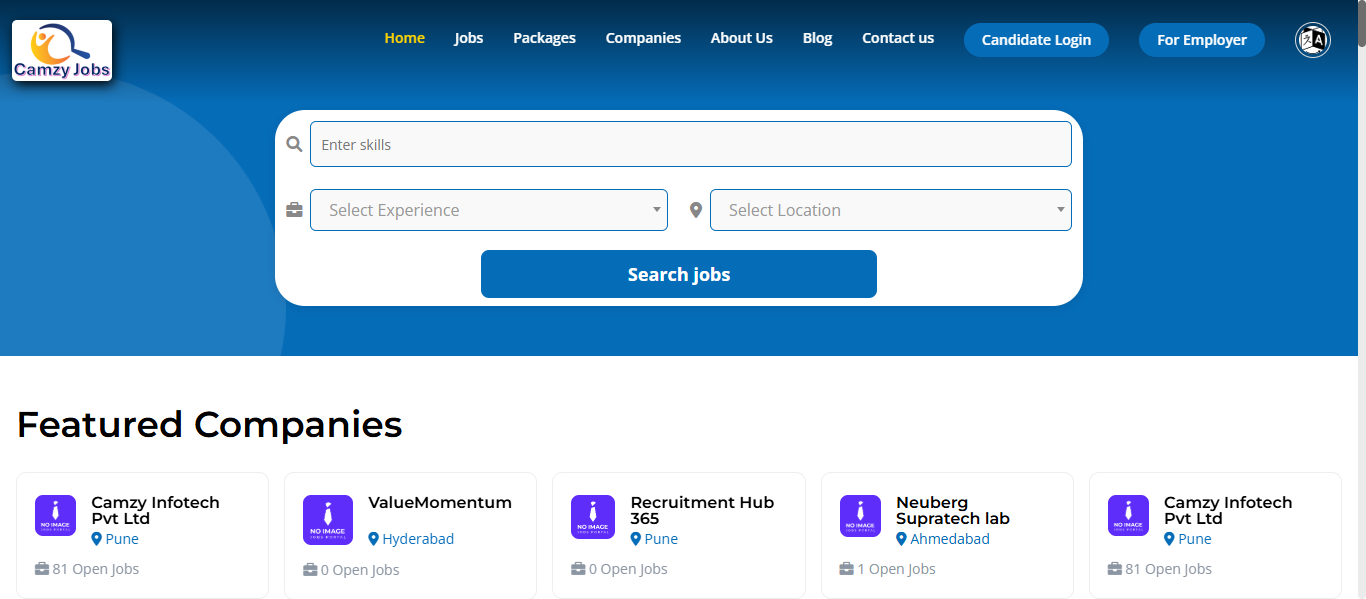Open the About Us page
This screenshot has width=1366, height=599.
(742, 38)
